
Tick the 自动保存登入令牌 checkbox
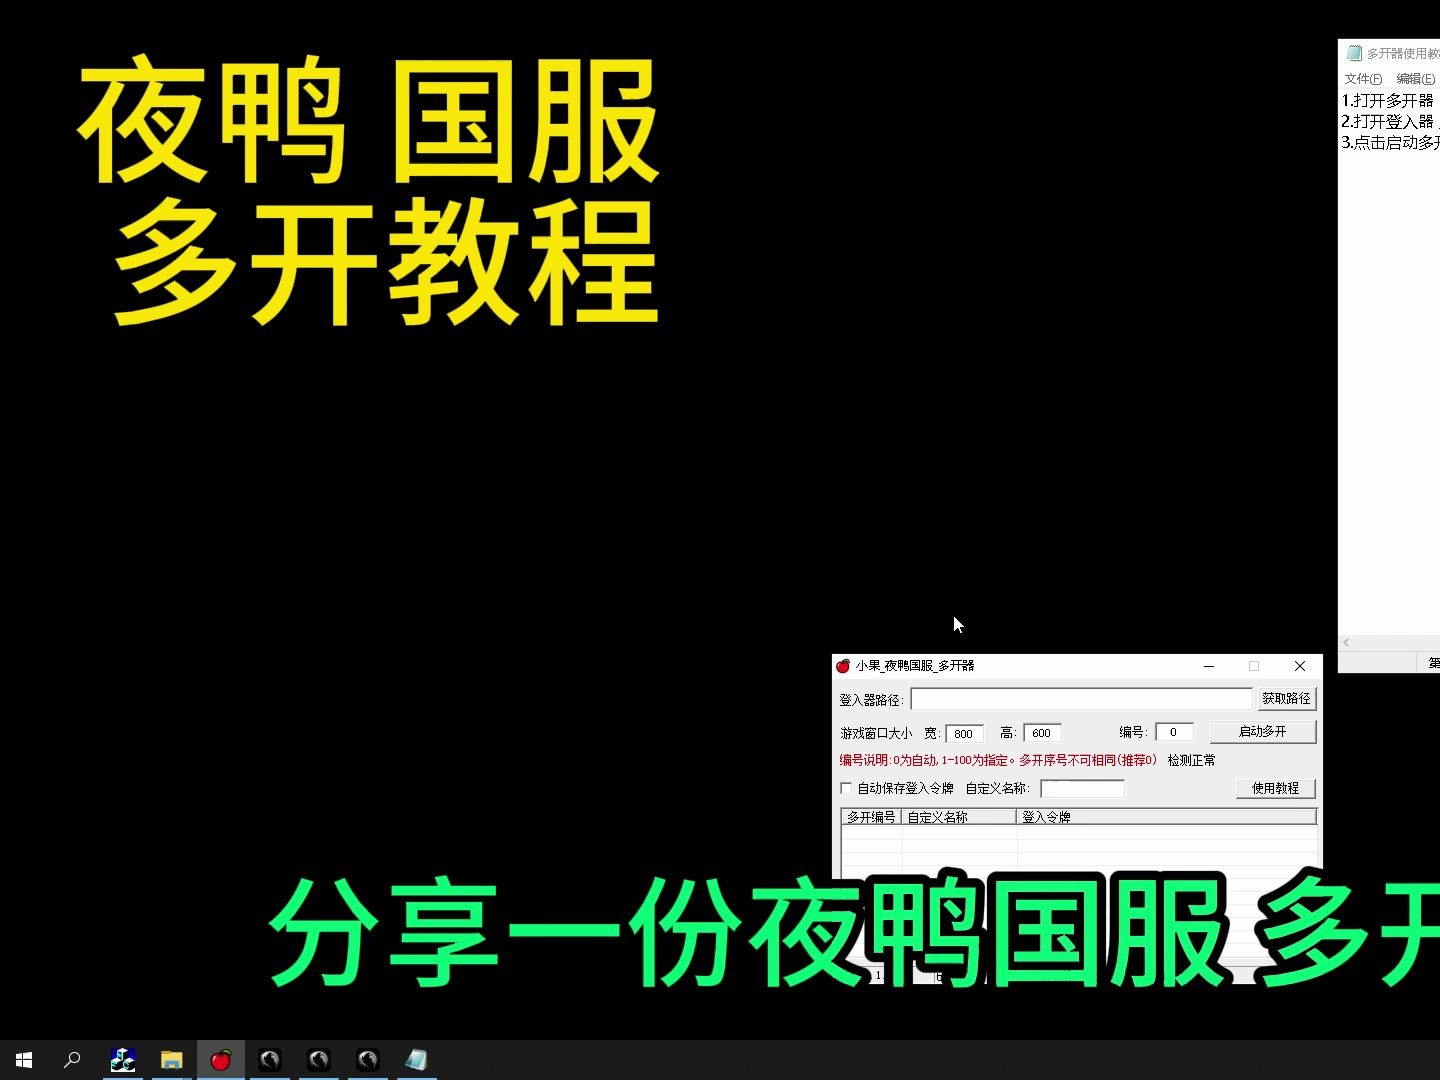[846, 788]
